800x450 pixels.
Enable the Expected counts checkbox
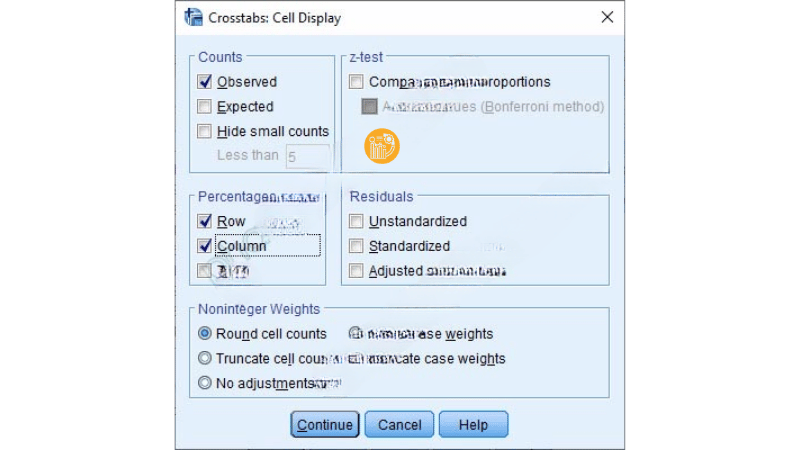point(205,107)
